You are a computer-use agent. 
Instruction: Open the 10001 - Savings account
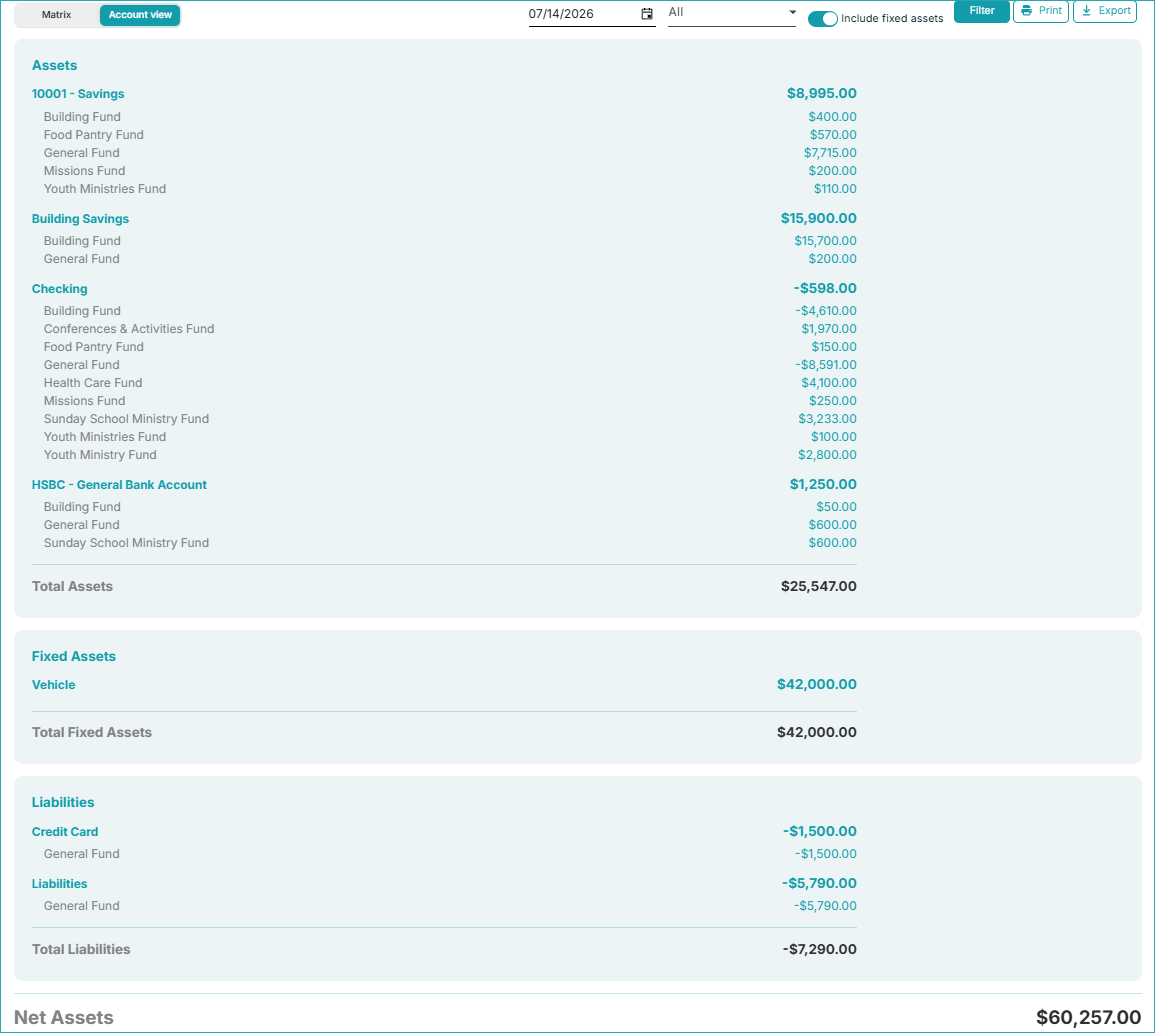78,94
